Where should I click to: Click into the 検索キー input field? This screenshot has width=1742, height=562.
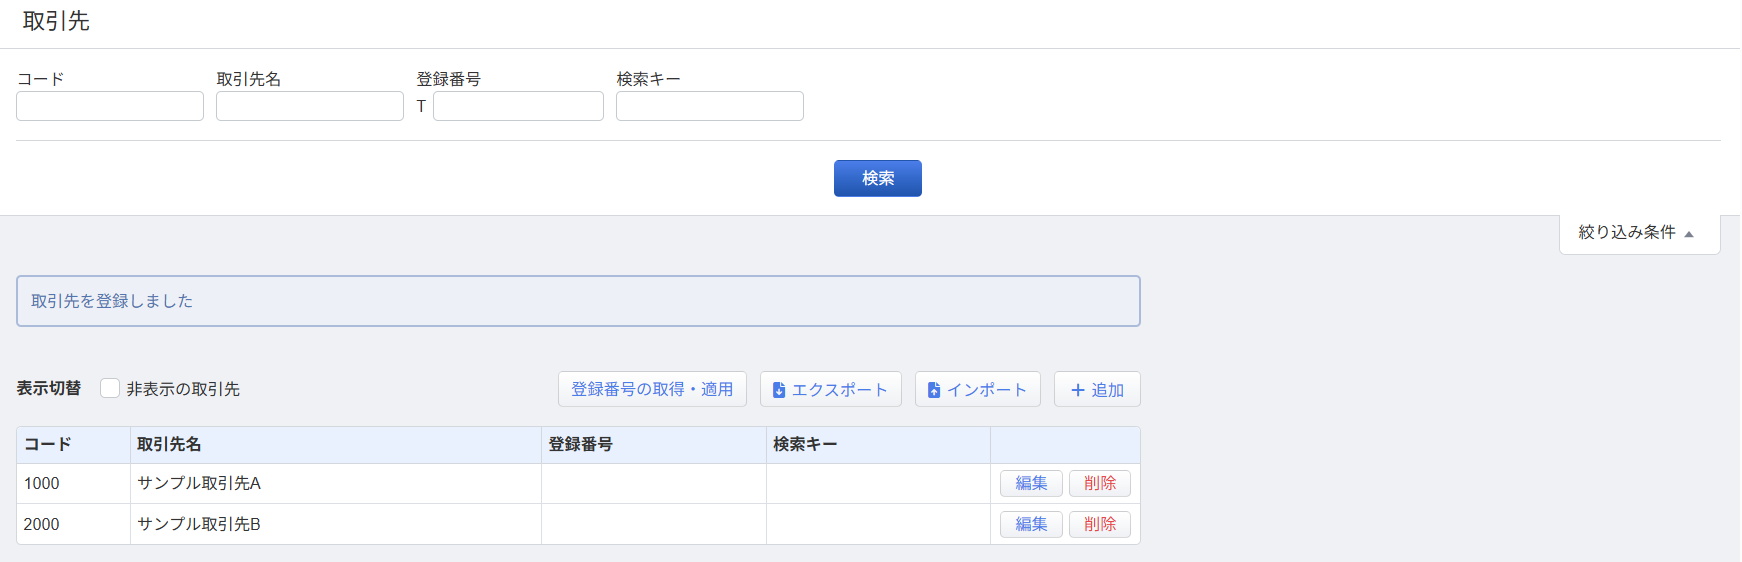click(x=710, y=106)
